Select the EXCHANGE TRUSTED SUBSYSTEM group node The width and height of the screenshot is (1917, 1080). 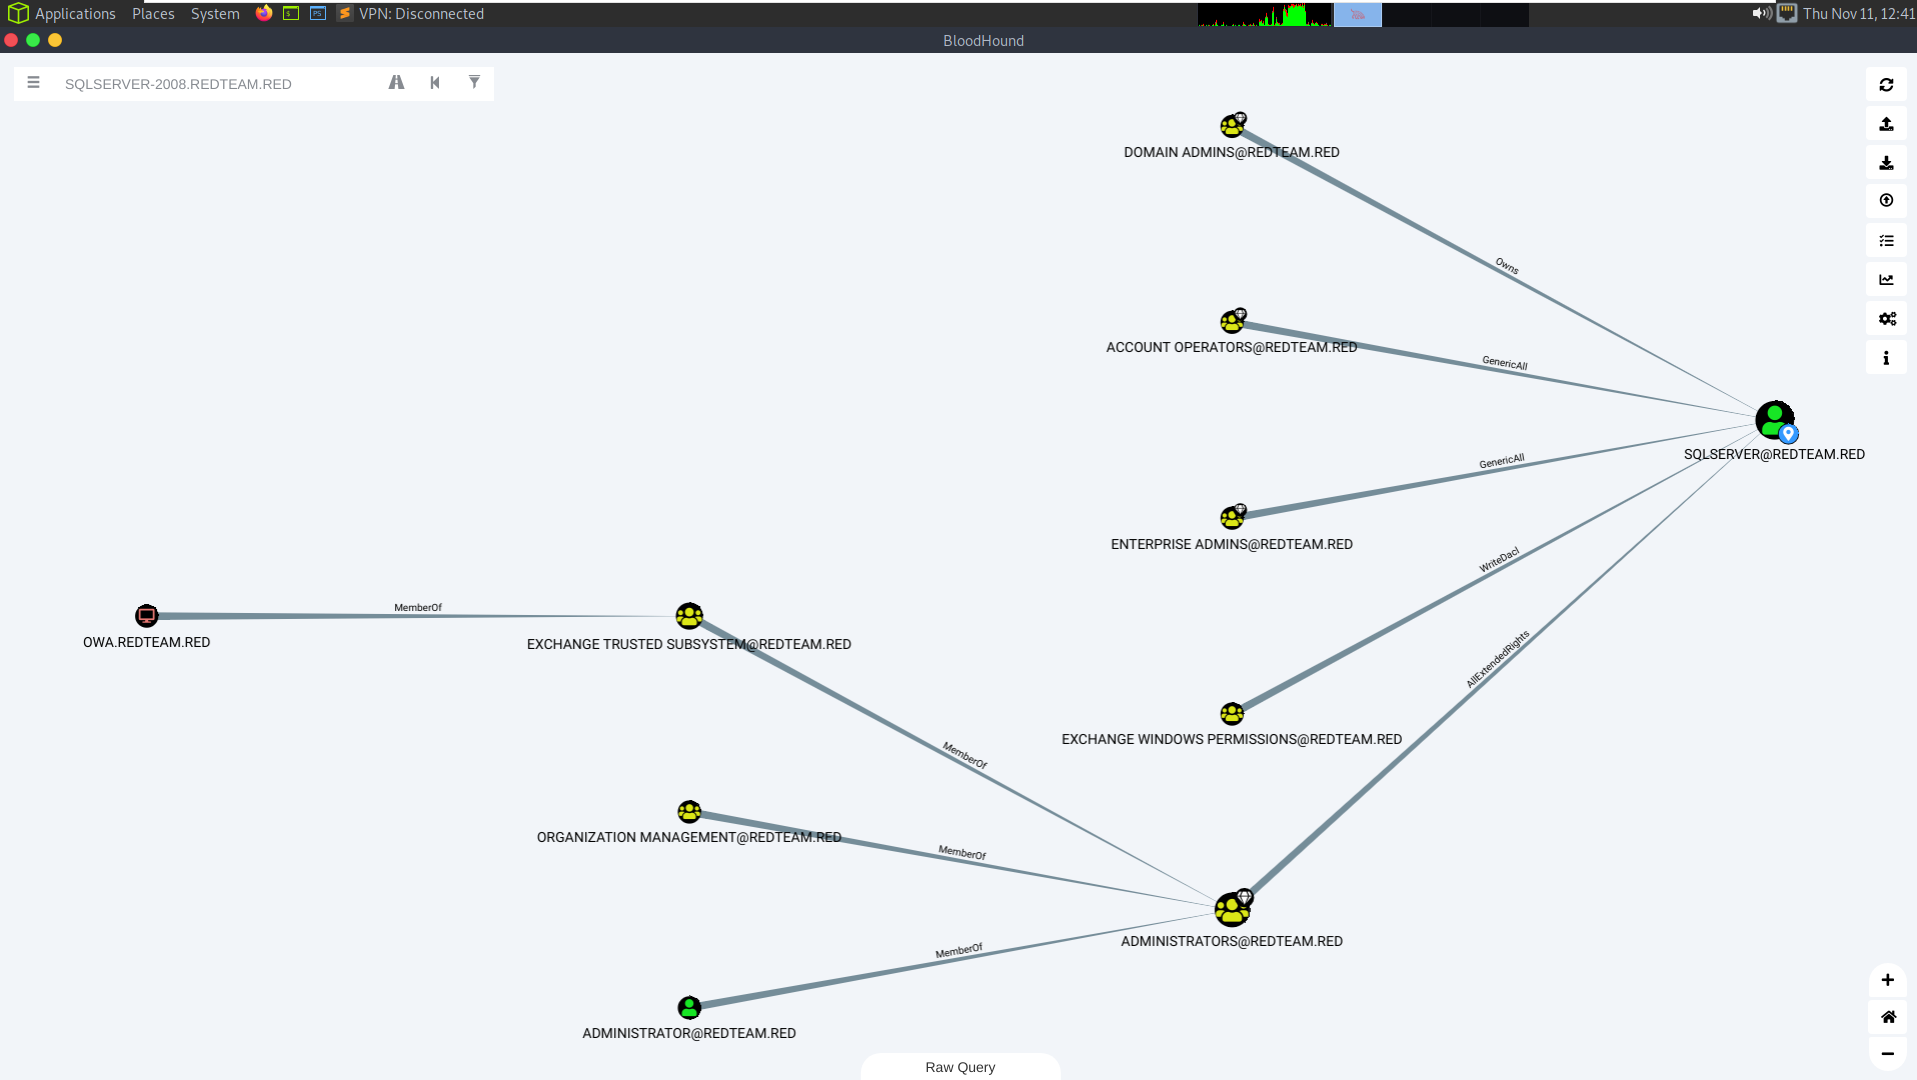click(x=689, y=616)
